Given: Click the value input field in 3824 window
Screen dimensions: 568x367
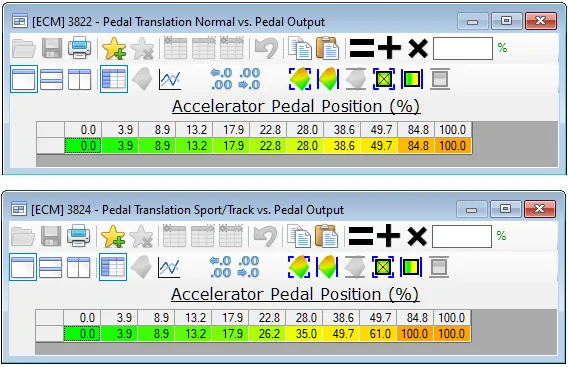Looking at the screenshot, I should (x=462, y=236).
